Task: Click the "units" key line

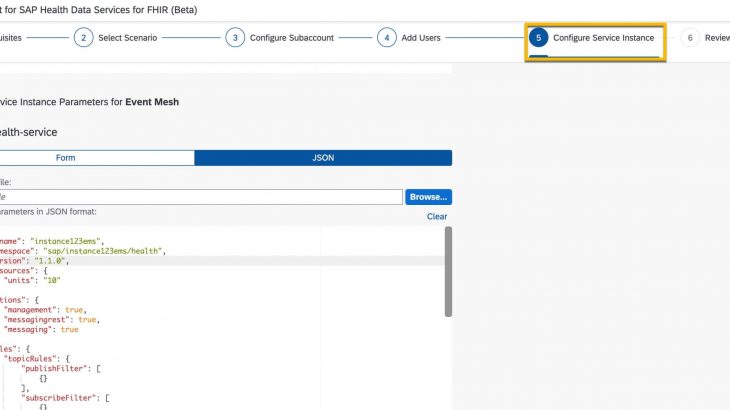Action: point(32,280)
